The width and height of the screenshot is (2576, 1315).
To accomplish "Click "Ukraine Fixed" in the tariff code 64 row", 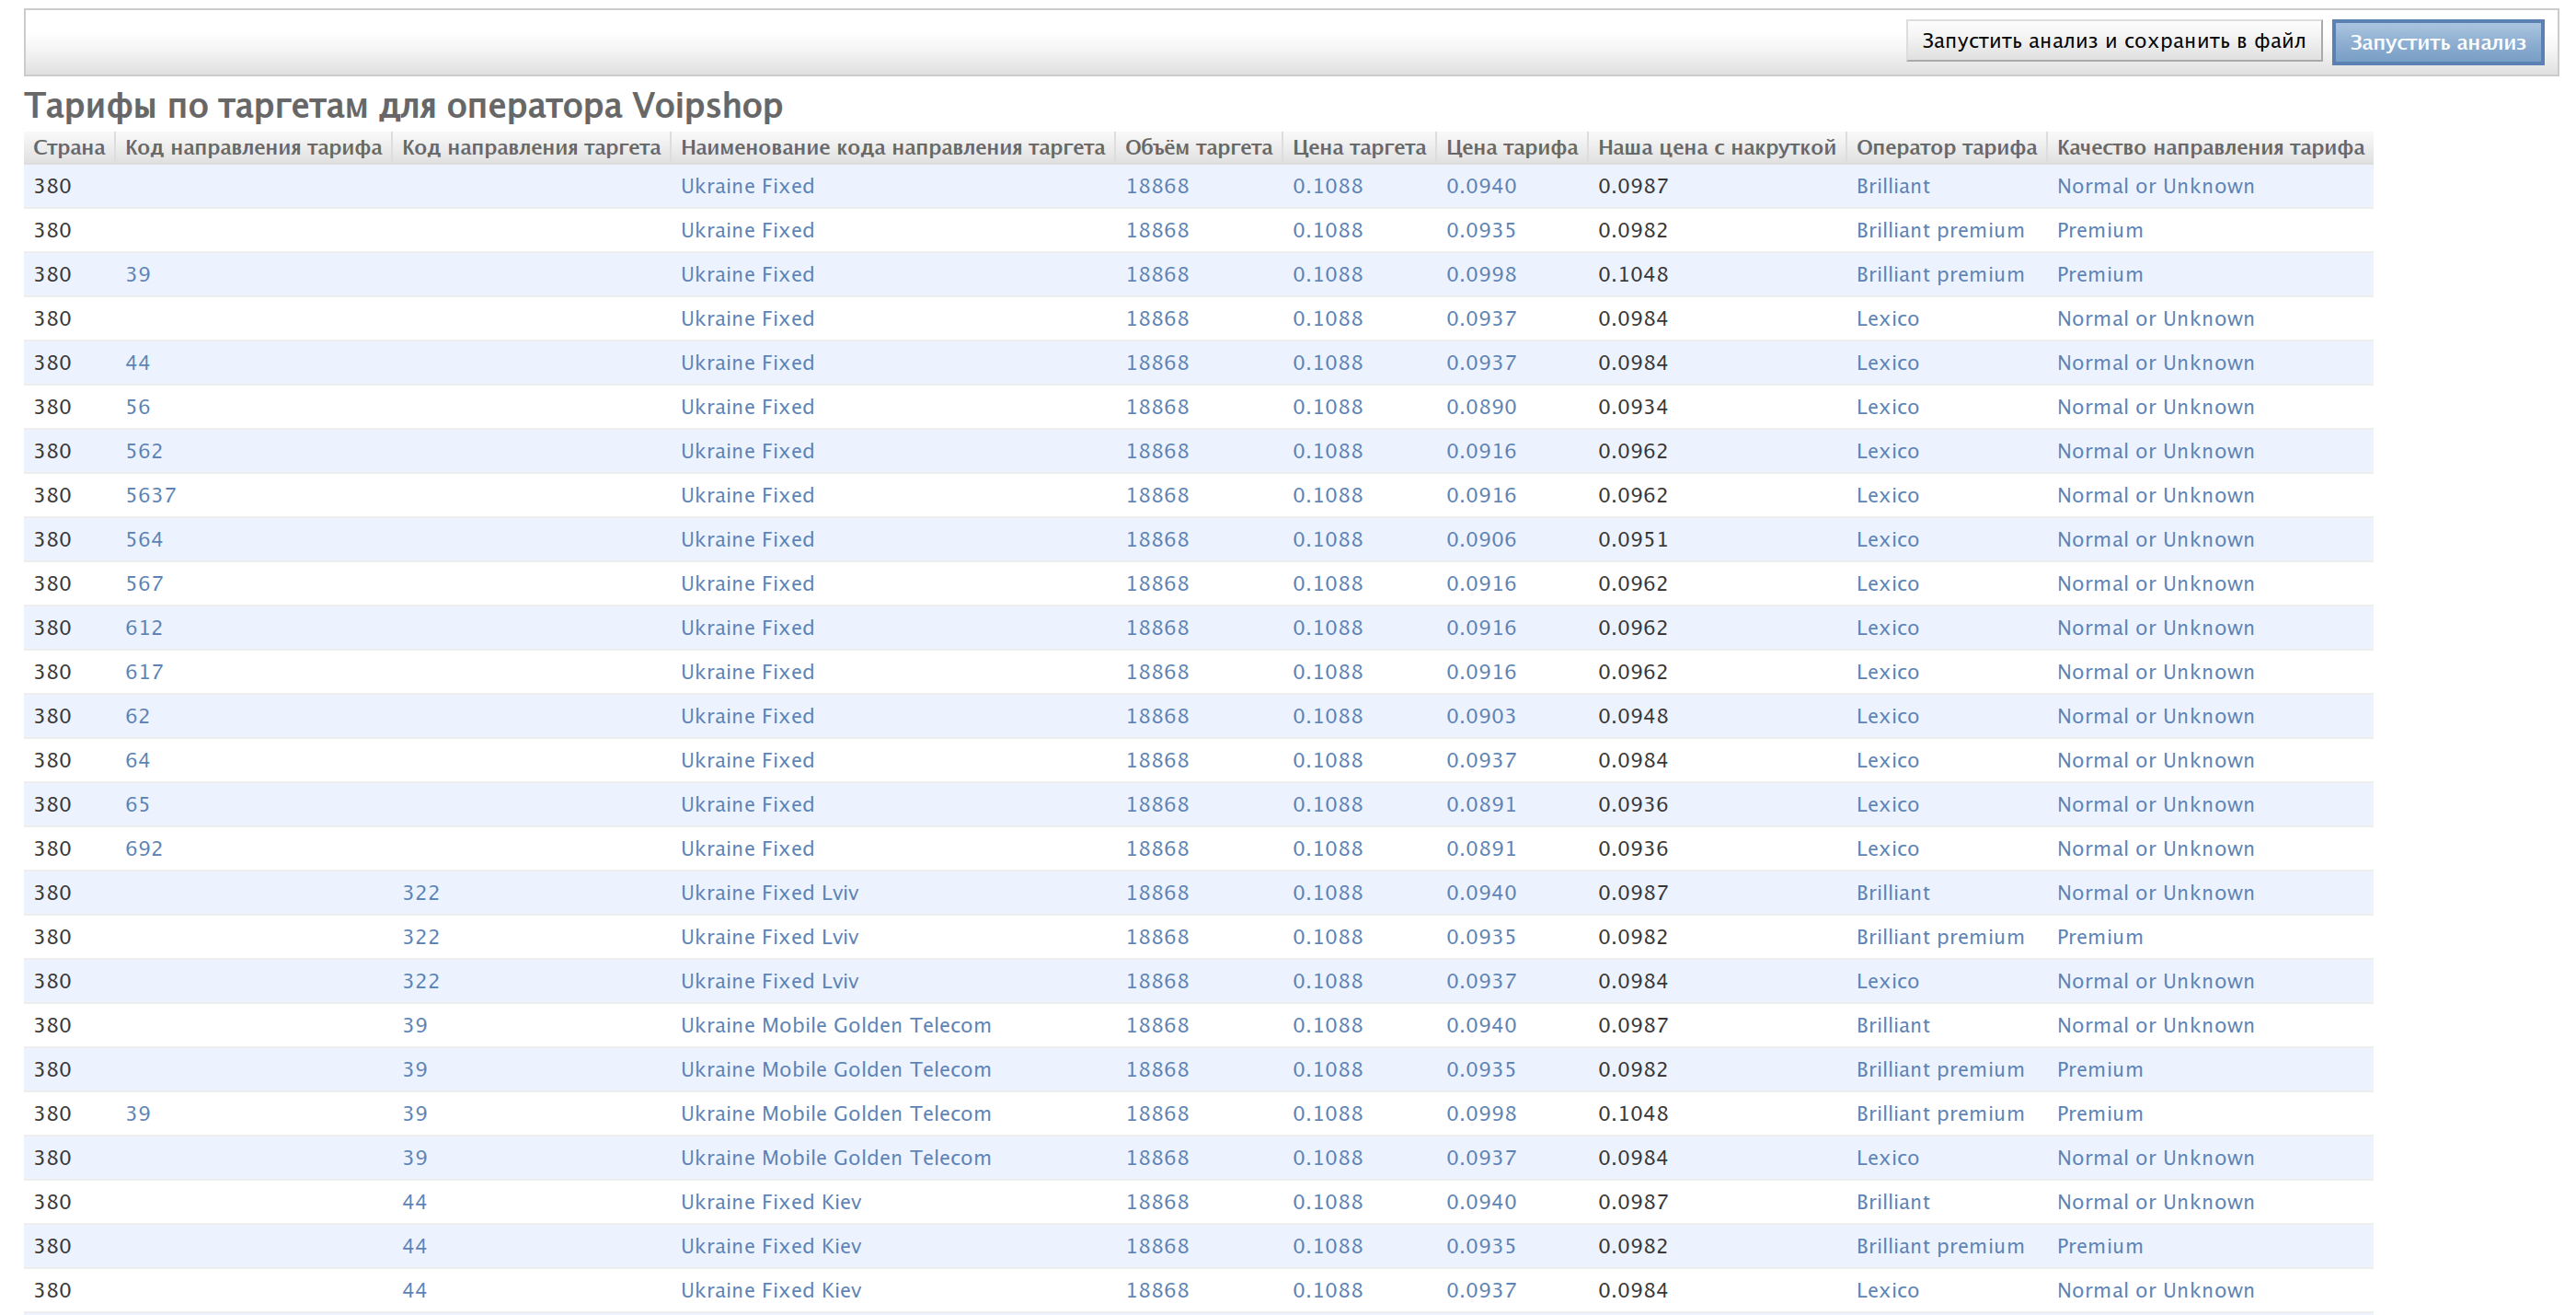I will click(x=747, y=760).
